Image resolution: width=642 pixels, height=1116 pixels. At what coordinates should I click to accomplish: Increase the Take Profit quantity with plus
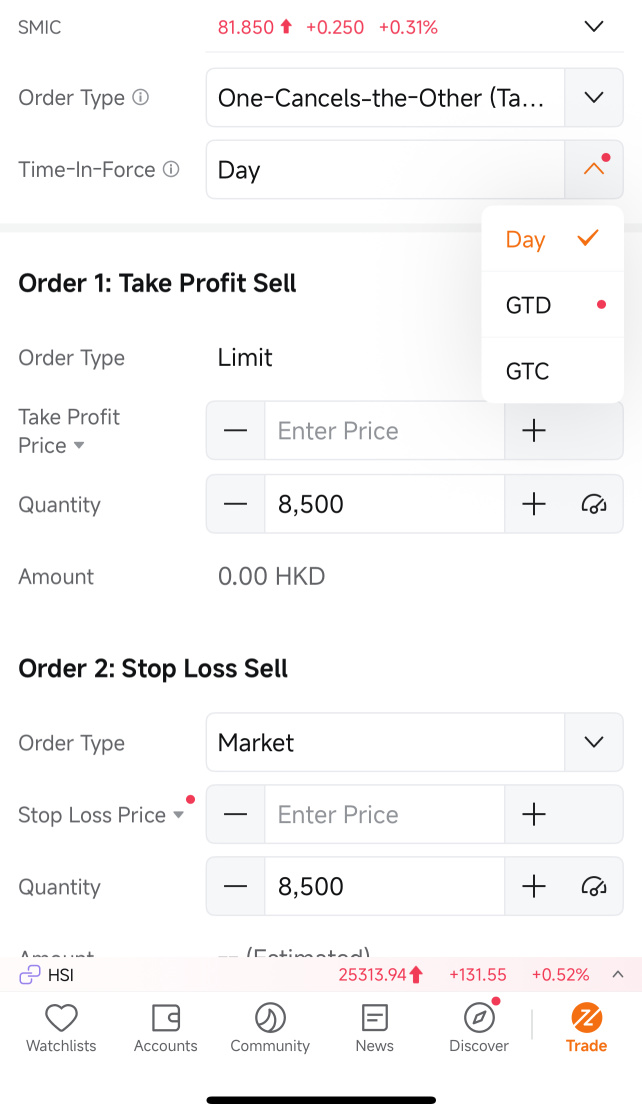pos(534,504)
